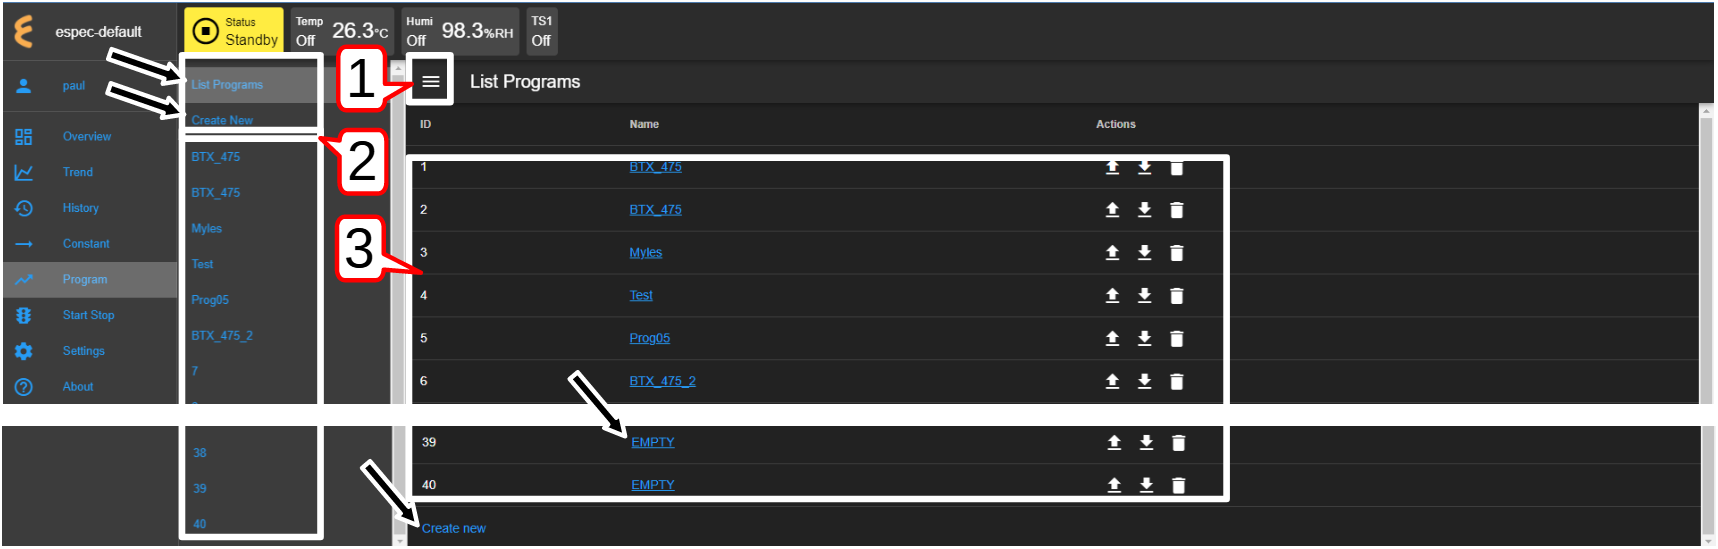The width and height of the screenshot is (1718, 549).
Task: Go to Overview in the sidebar
Action: tap(90, 137)
